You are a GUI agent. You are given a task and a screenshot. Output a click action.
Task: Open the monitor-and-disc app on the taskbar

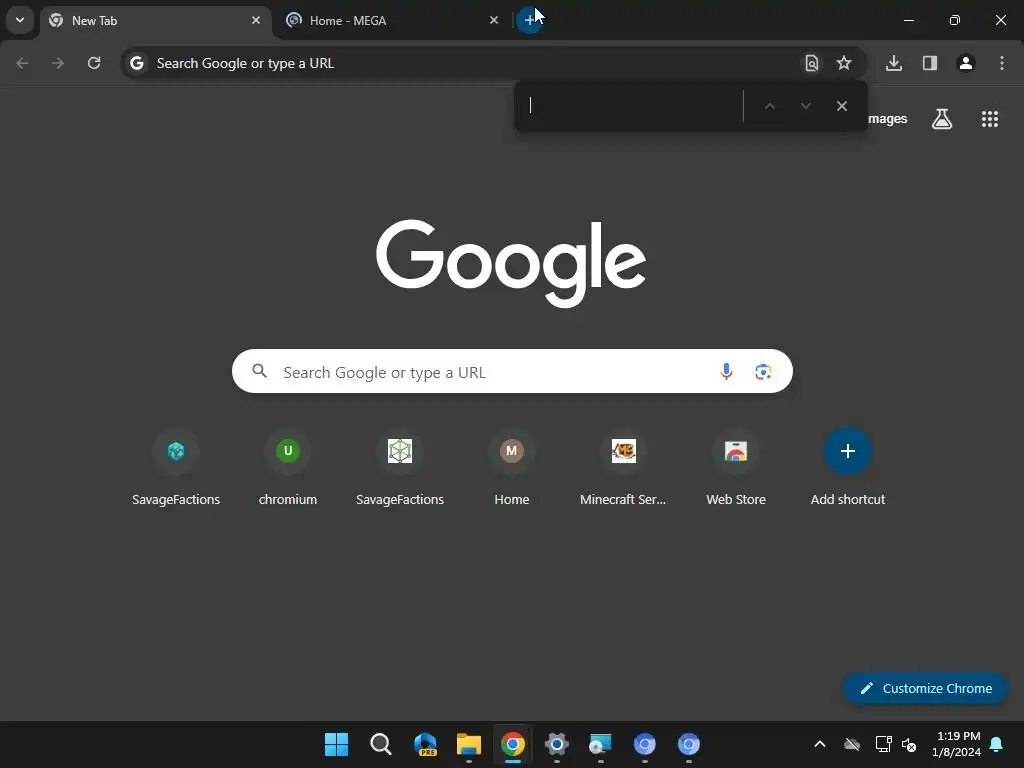(x=600, y=744)
